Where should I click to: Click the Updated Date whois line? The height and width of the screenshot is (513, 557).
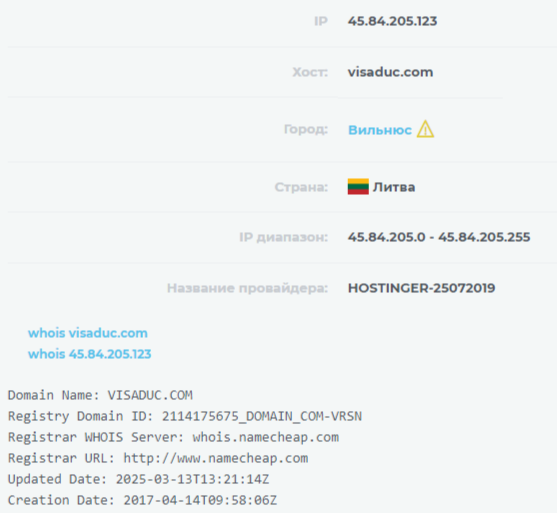139,479
